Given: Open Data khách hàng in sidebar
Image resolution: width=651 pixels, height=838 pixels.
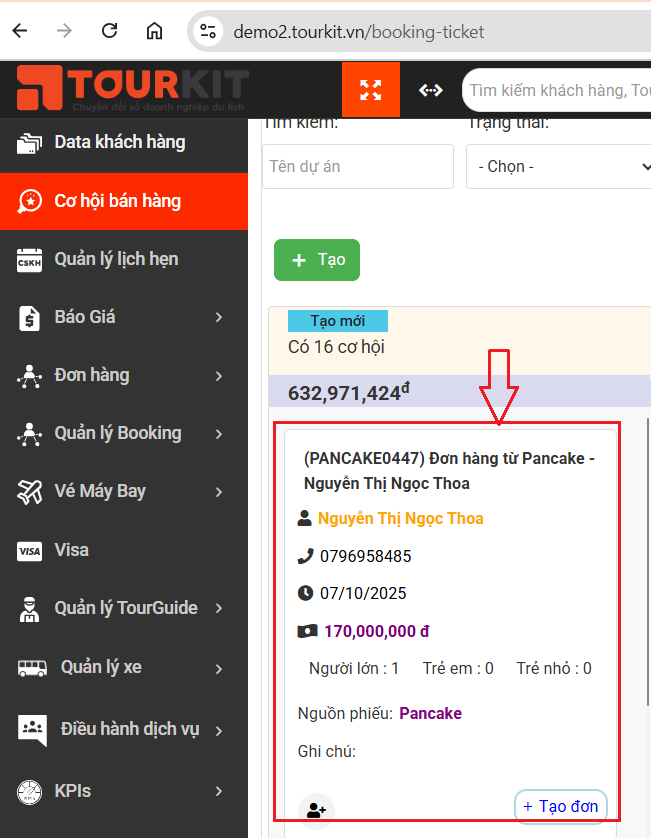Looking at the screenshot, I should [x=119, y=142].
